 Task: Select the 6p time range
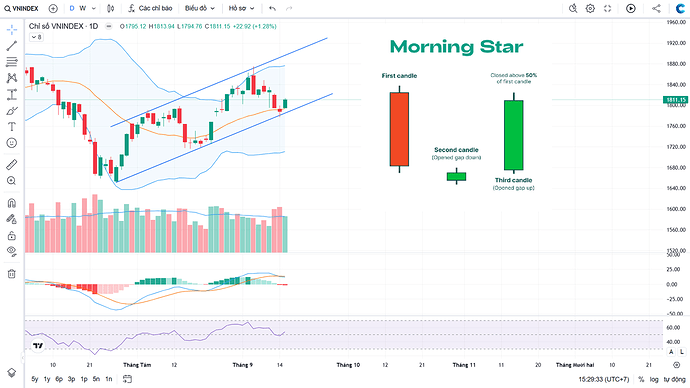click(59, 379)
